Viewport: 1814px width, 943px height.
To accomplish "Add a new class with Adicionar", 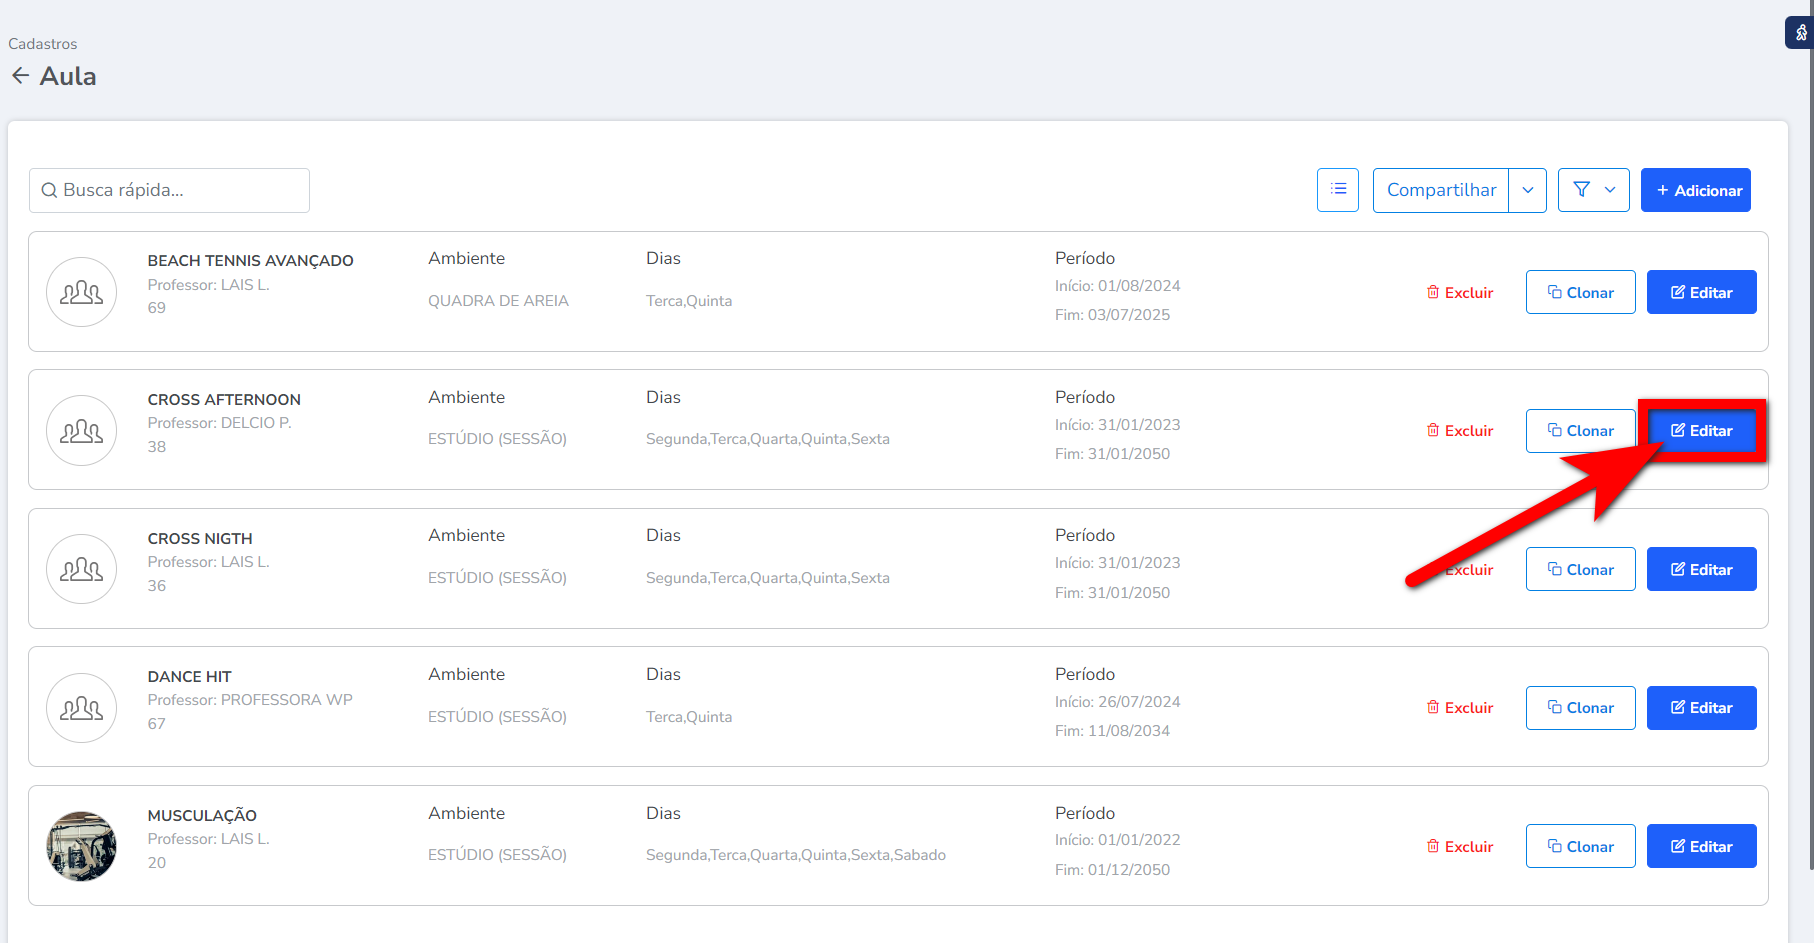I will pos(1696,190).
